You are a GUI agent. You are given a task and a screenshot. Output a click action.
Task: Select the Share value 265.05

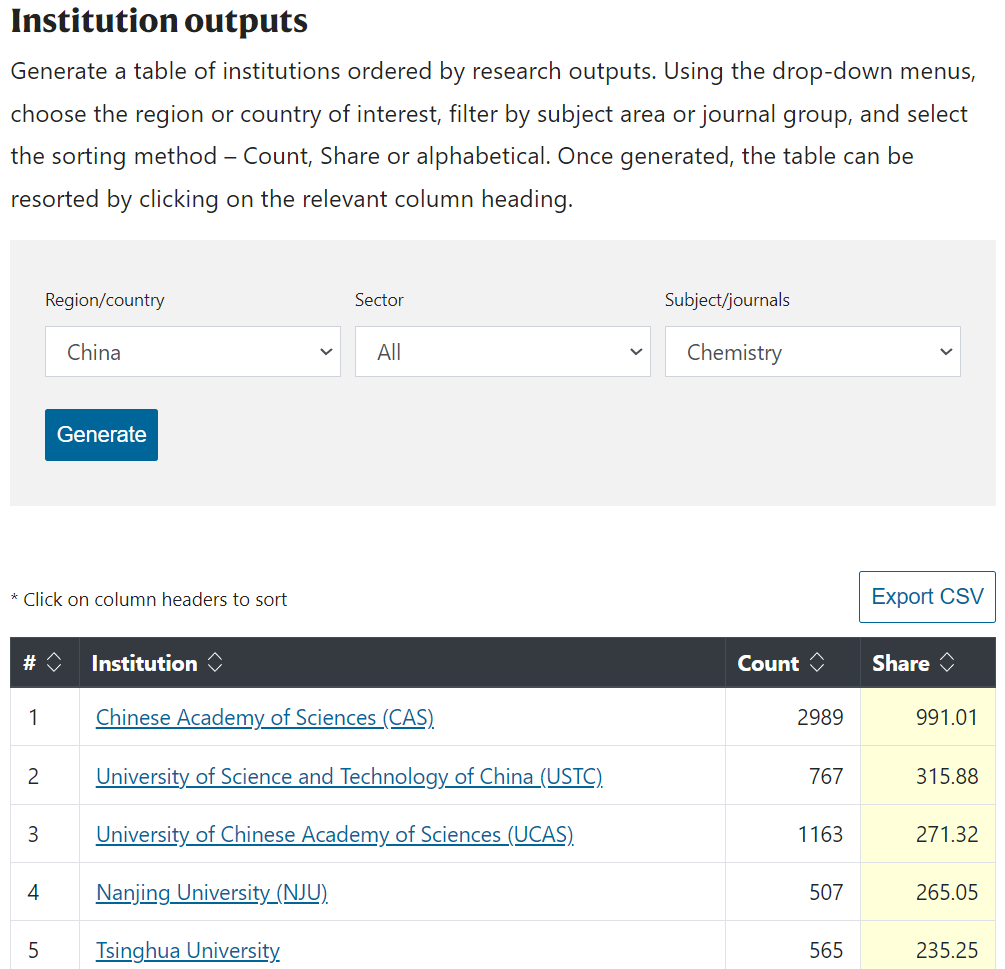947,892
